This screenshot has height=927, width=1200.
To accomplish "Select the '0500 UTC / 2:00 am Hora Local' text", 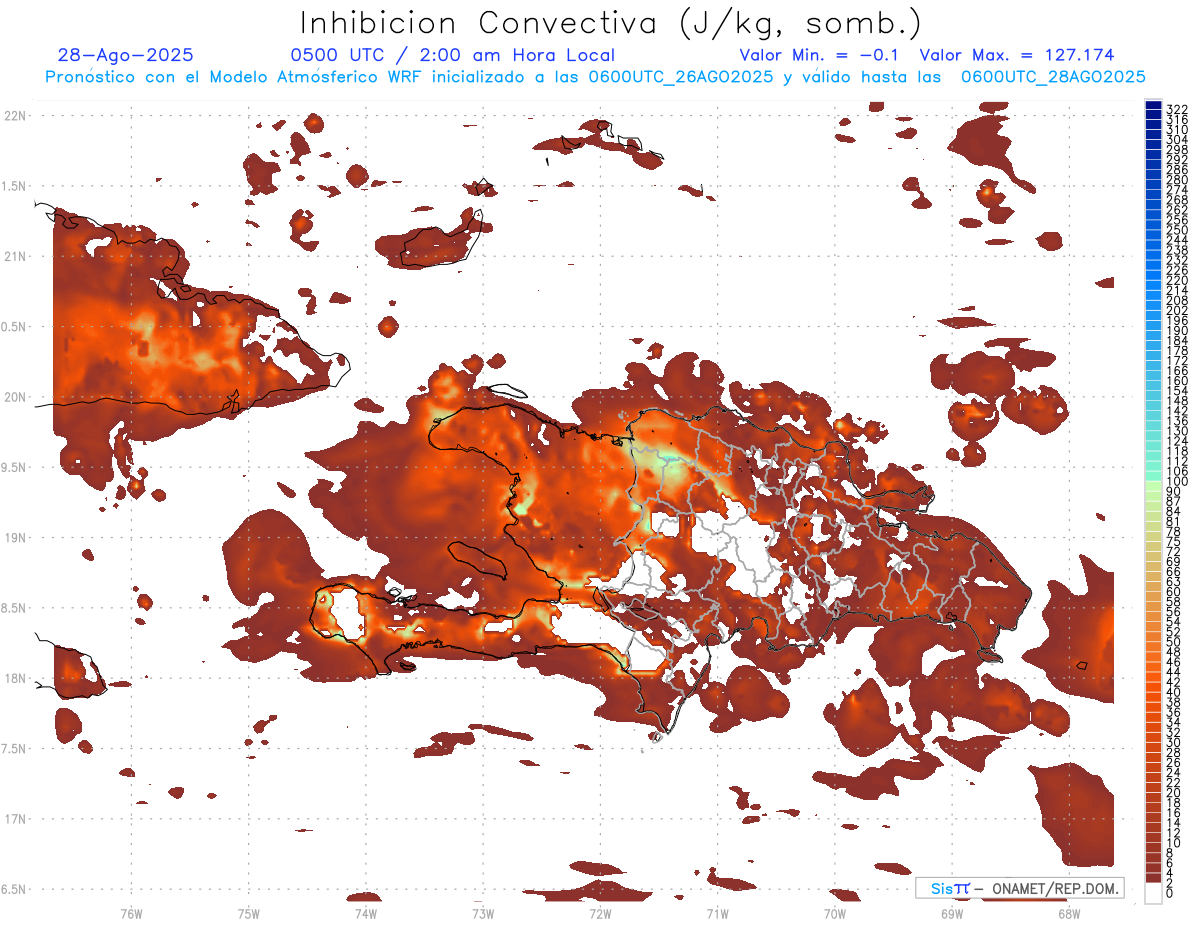I will [x=452, y=55].
